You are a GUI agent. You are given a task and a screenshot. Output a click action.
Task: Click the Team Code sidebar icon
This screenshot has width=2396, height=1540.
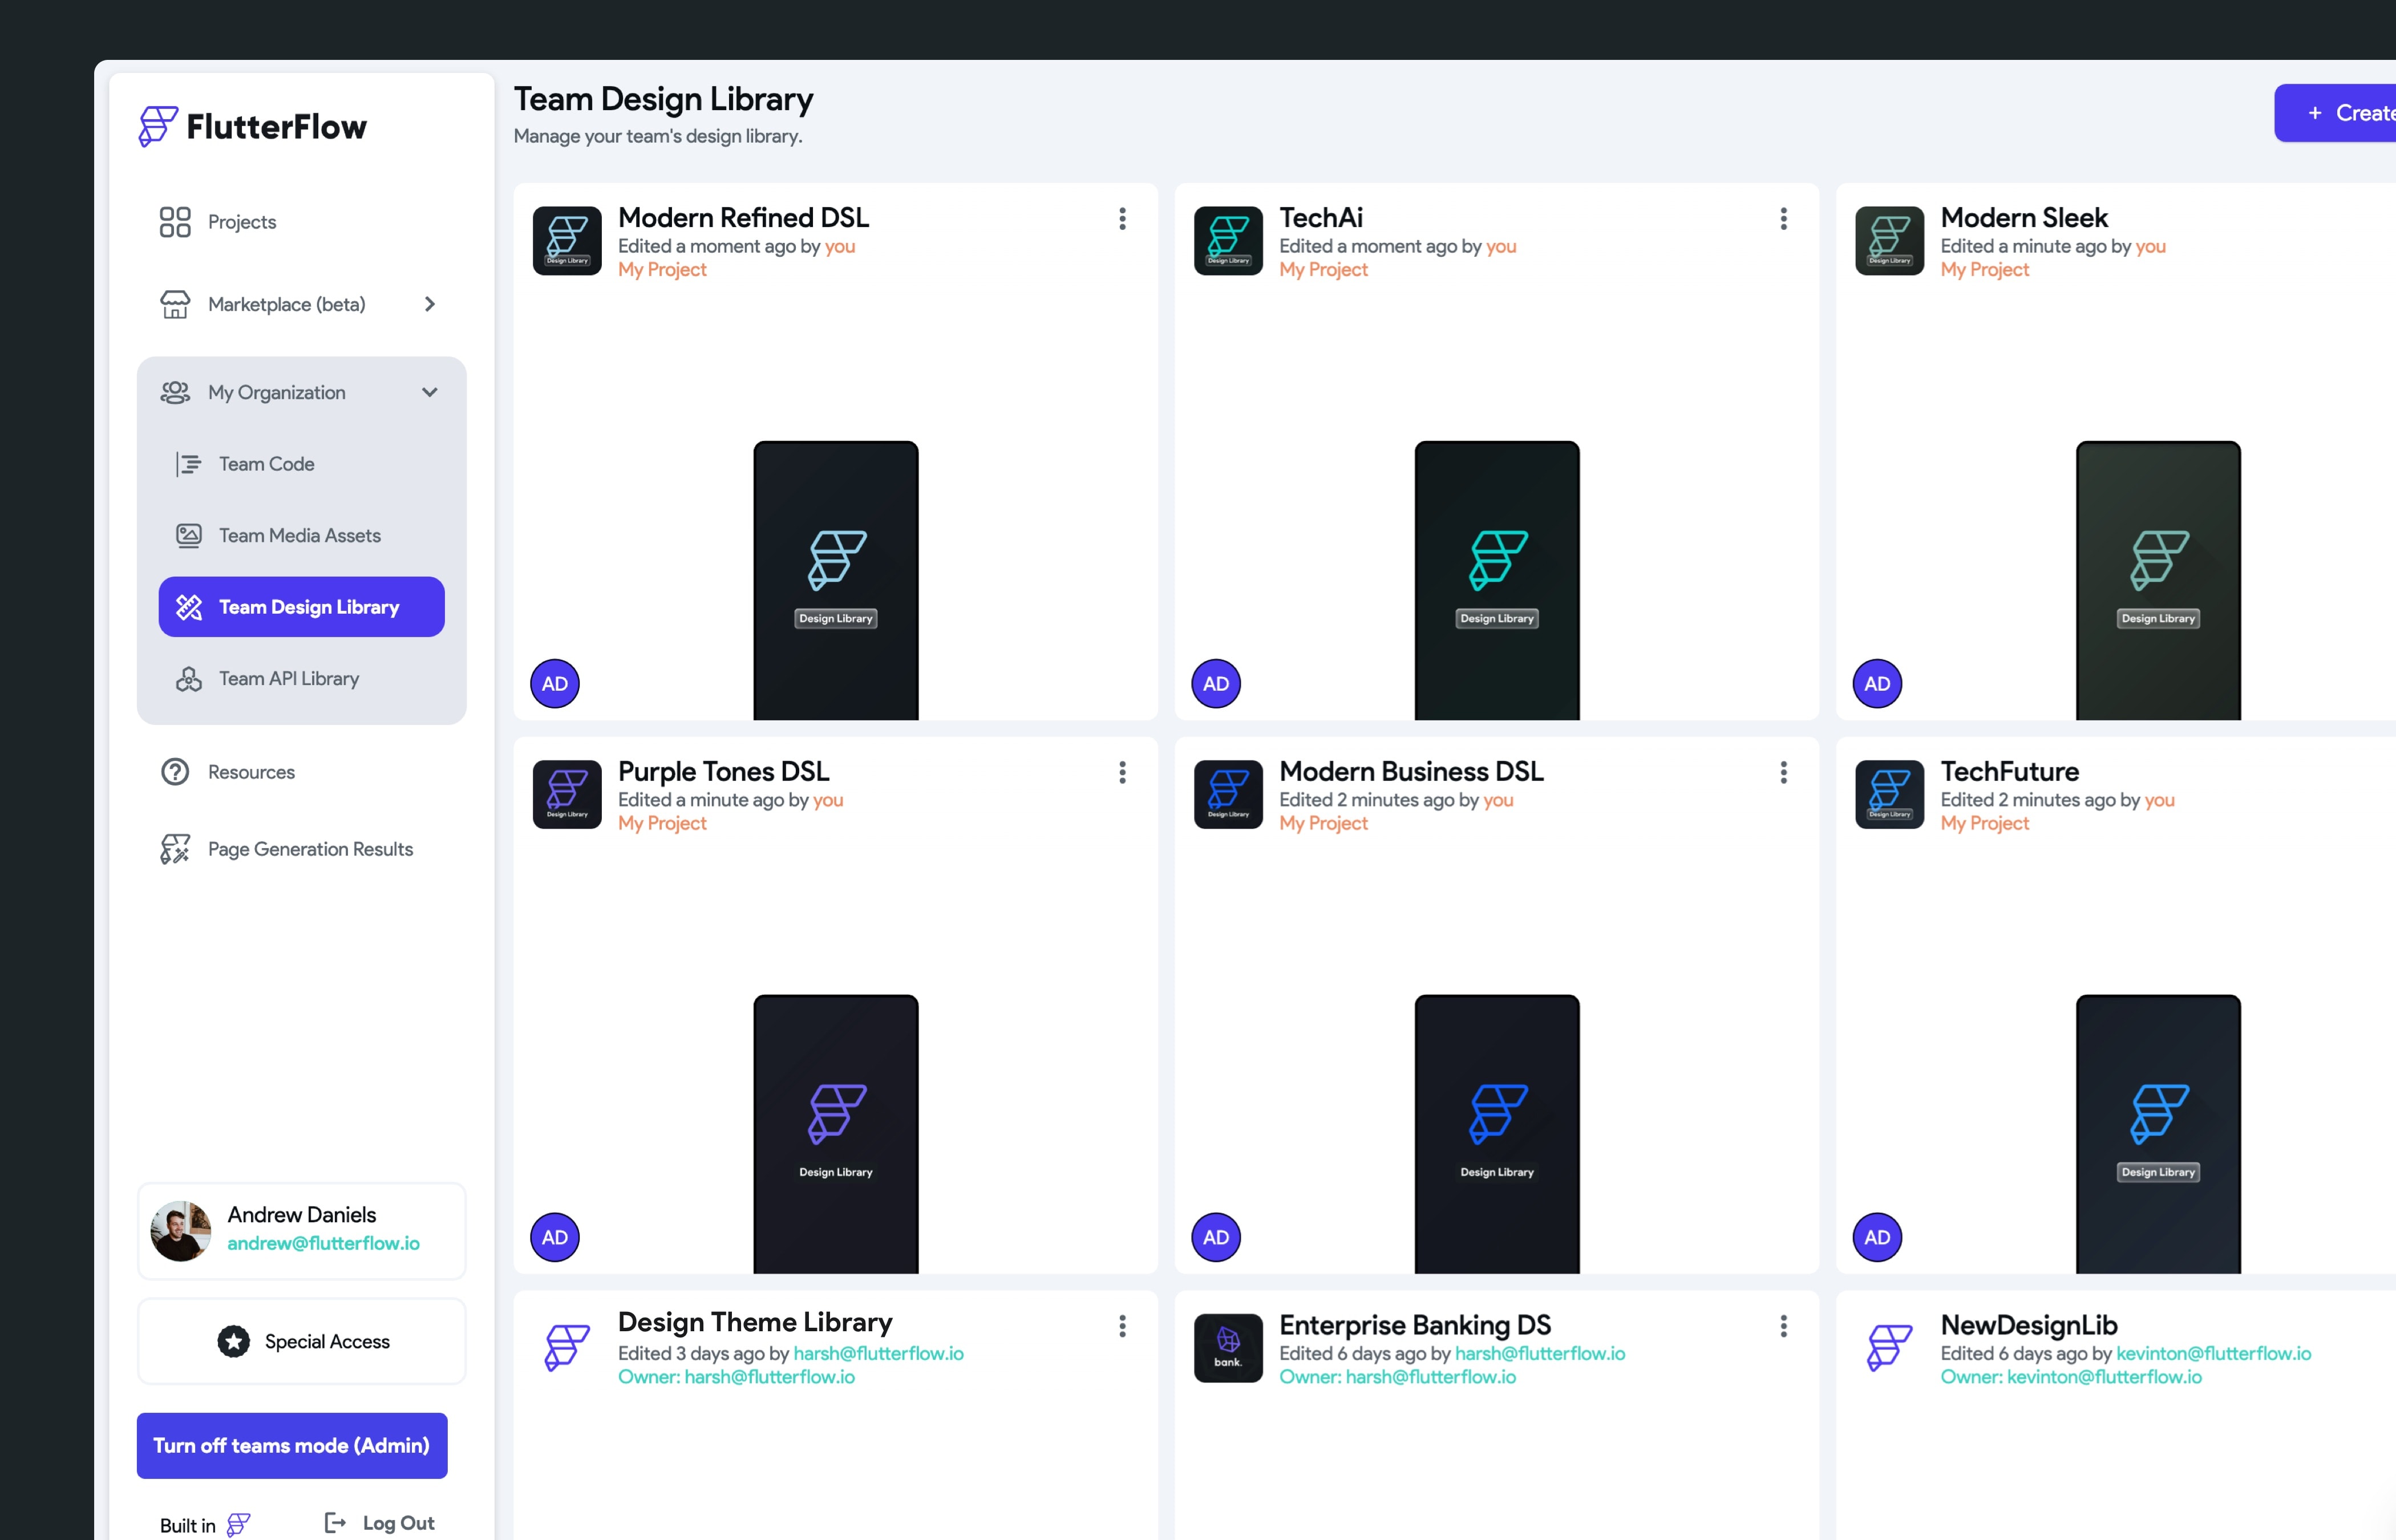pos(188,464)
